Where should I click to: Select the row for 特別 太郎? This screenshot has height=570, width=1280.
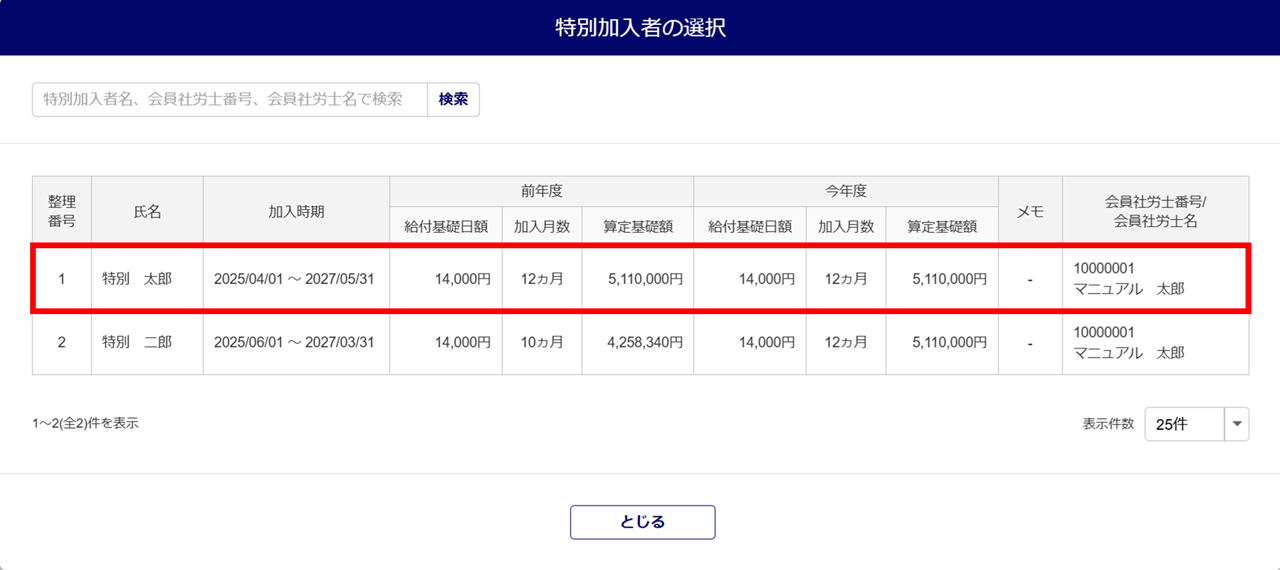[x=137, y=279]
